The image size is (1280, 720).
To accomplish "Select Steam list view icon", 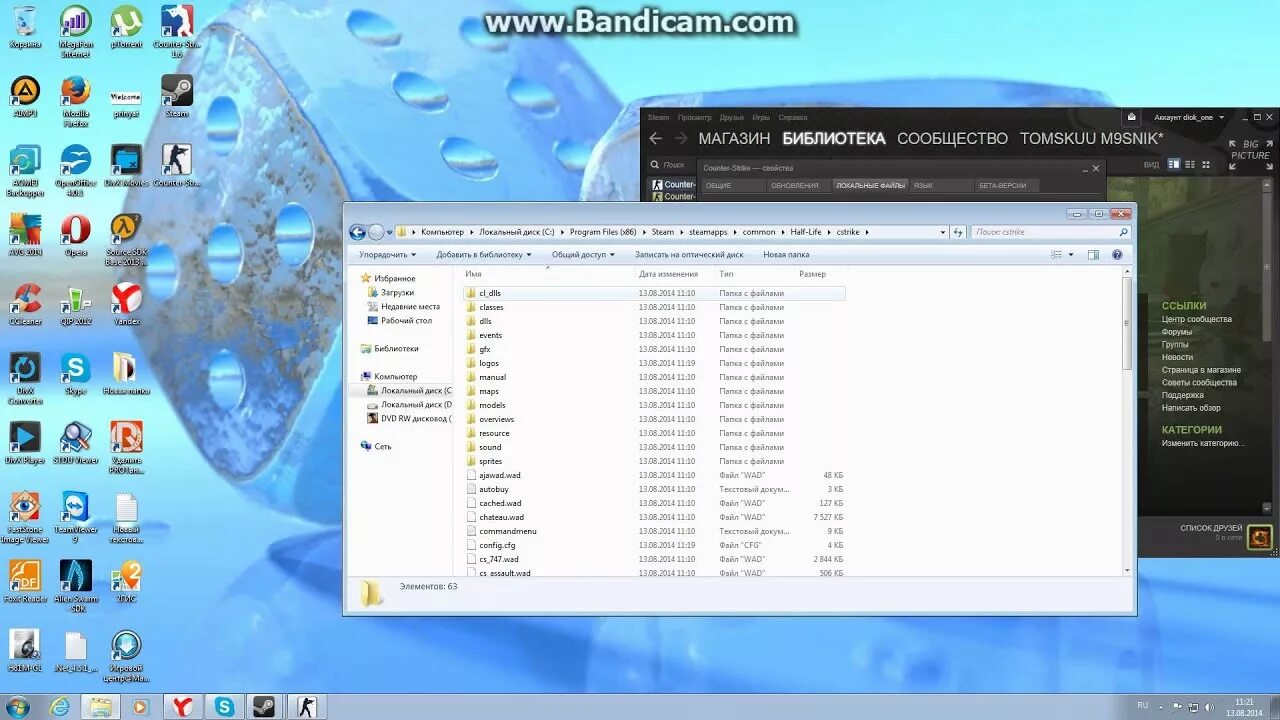I will click(x=1190, y=164).
